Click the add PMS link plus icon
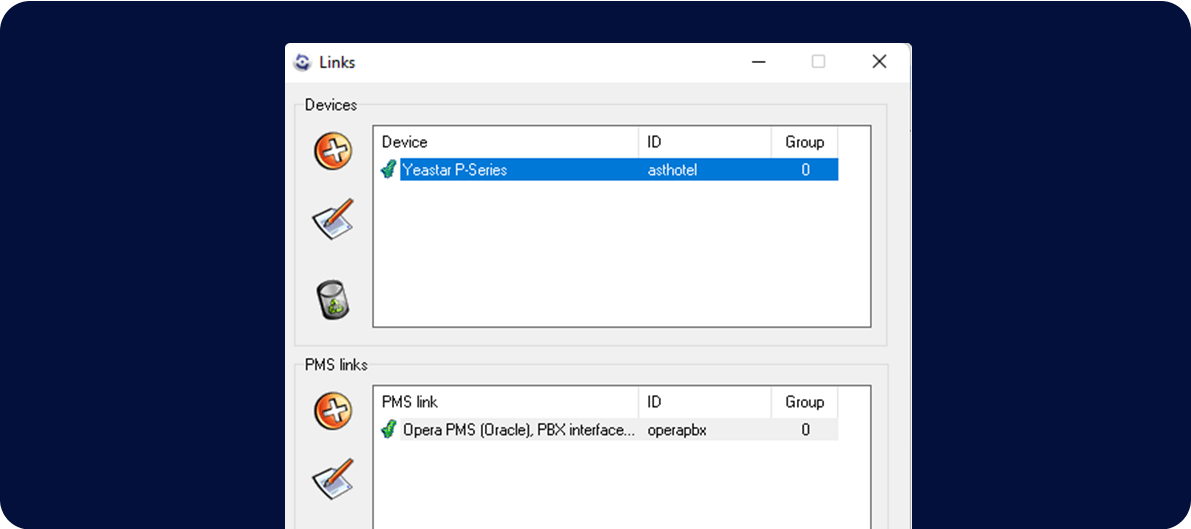 (x=333, y=411)
